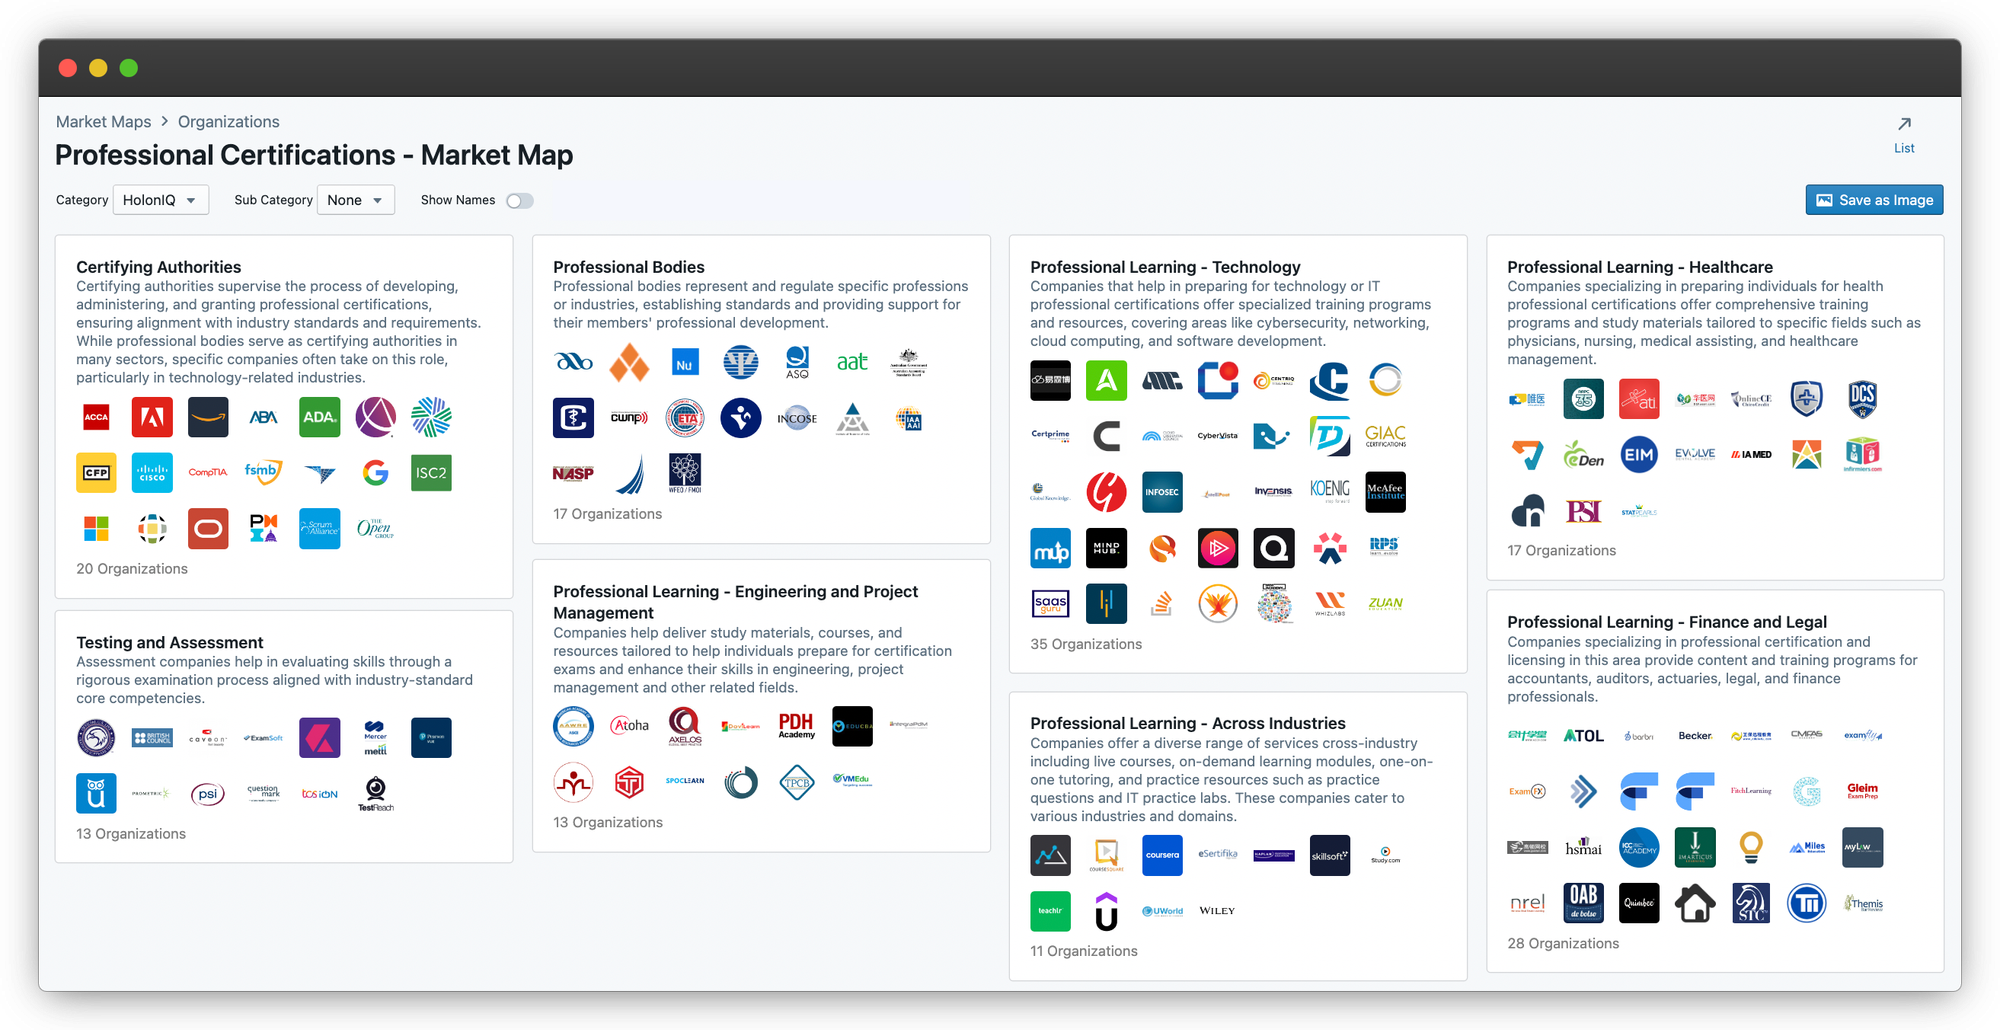Click Save as Image button
This screenshot has width=2000, height=1030.
(x=1874, y=200)
